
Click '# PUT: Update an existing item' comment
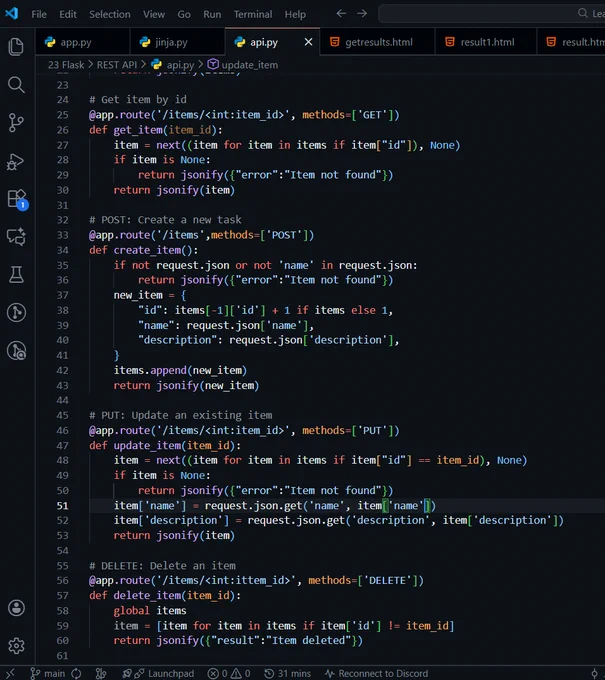(x=180, y=415)
